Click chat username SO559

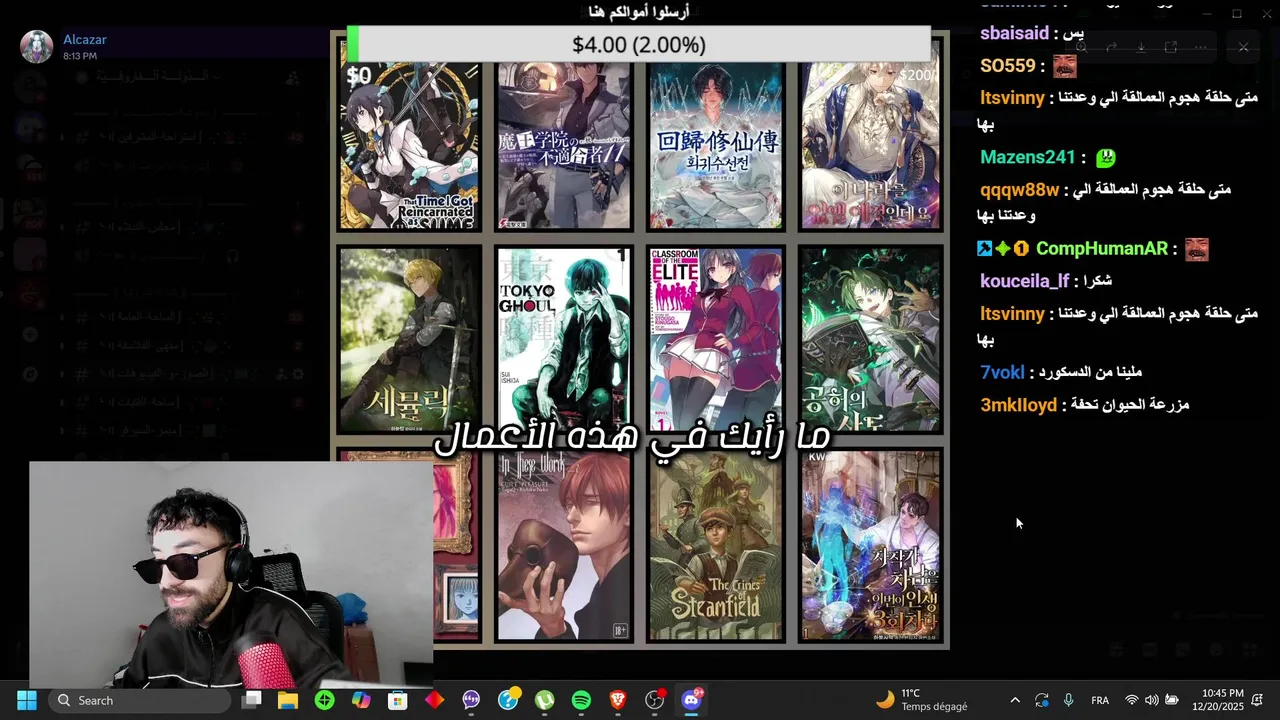pyautogui.click(x=1008, y=66)
